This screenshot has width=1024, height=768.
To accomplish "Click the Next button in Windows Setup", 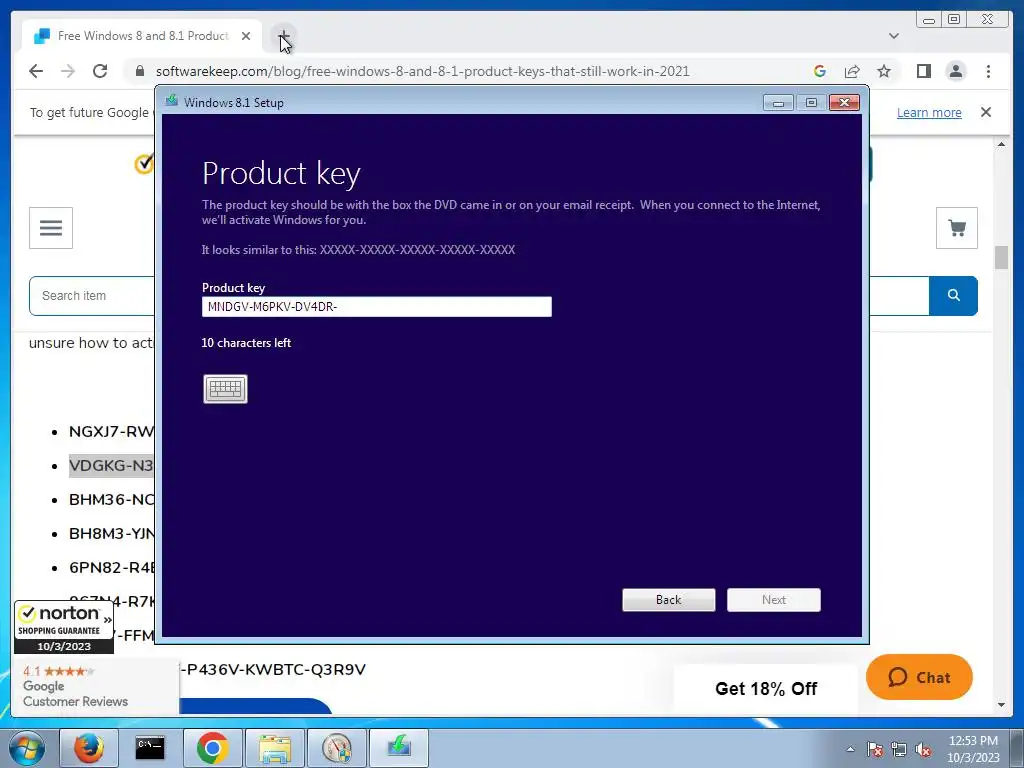I will [774, 600].
